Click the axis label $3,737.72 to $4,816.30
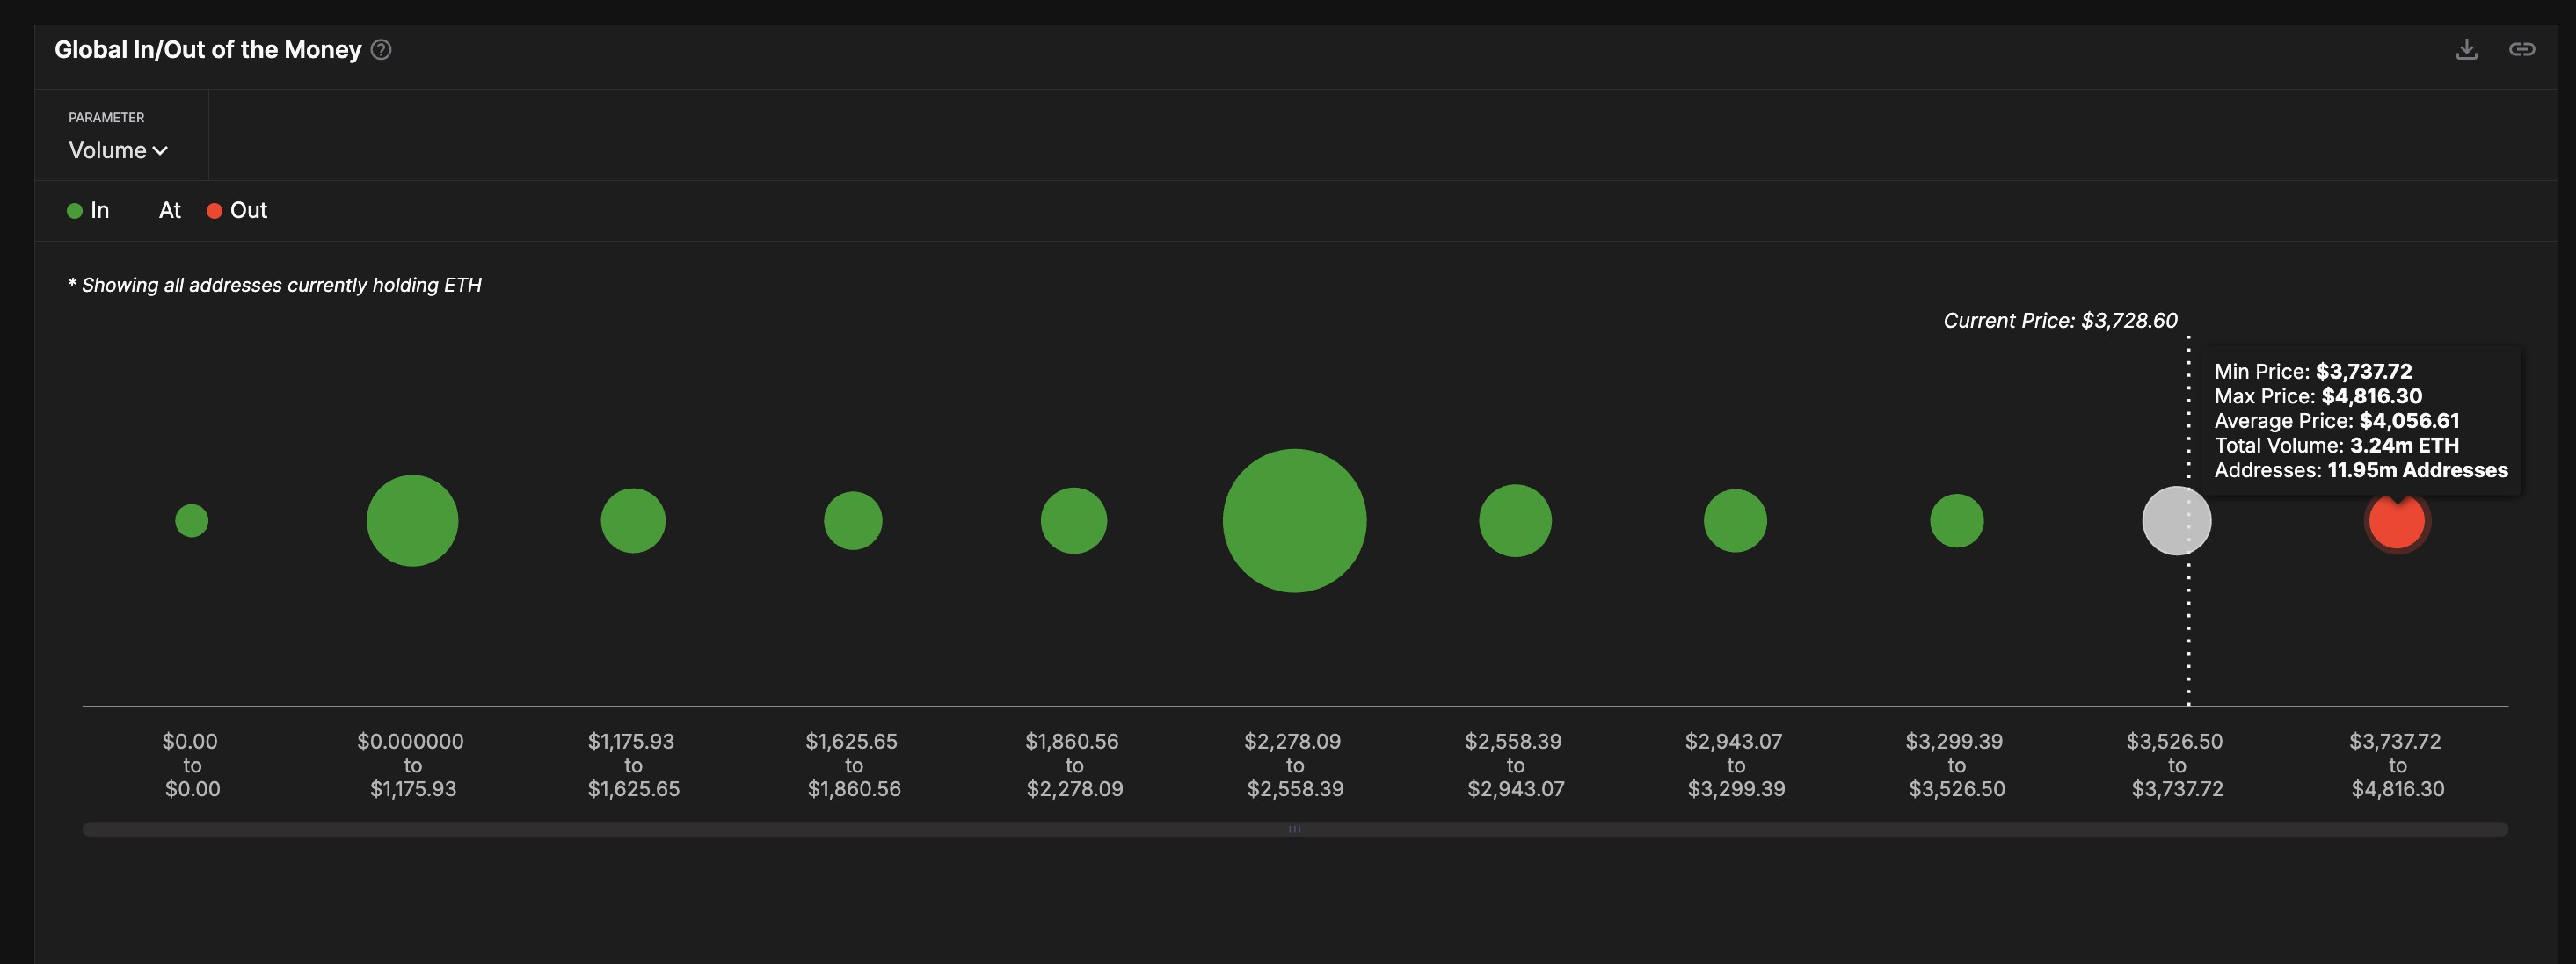Viewport: 2576px width, 964px height. 2397,765
